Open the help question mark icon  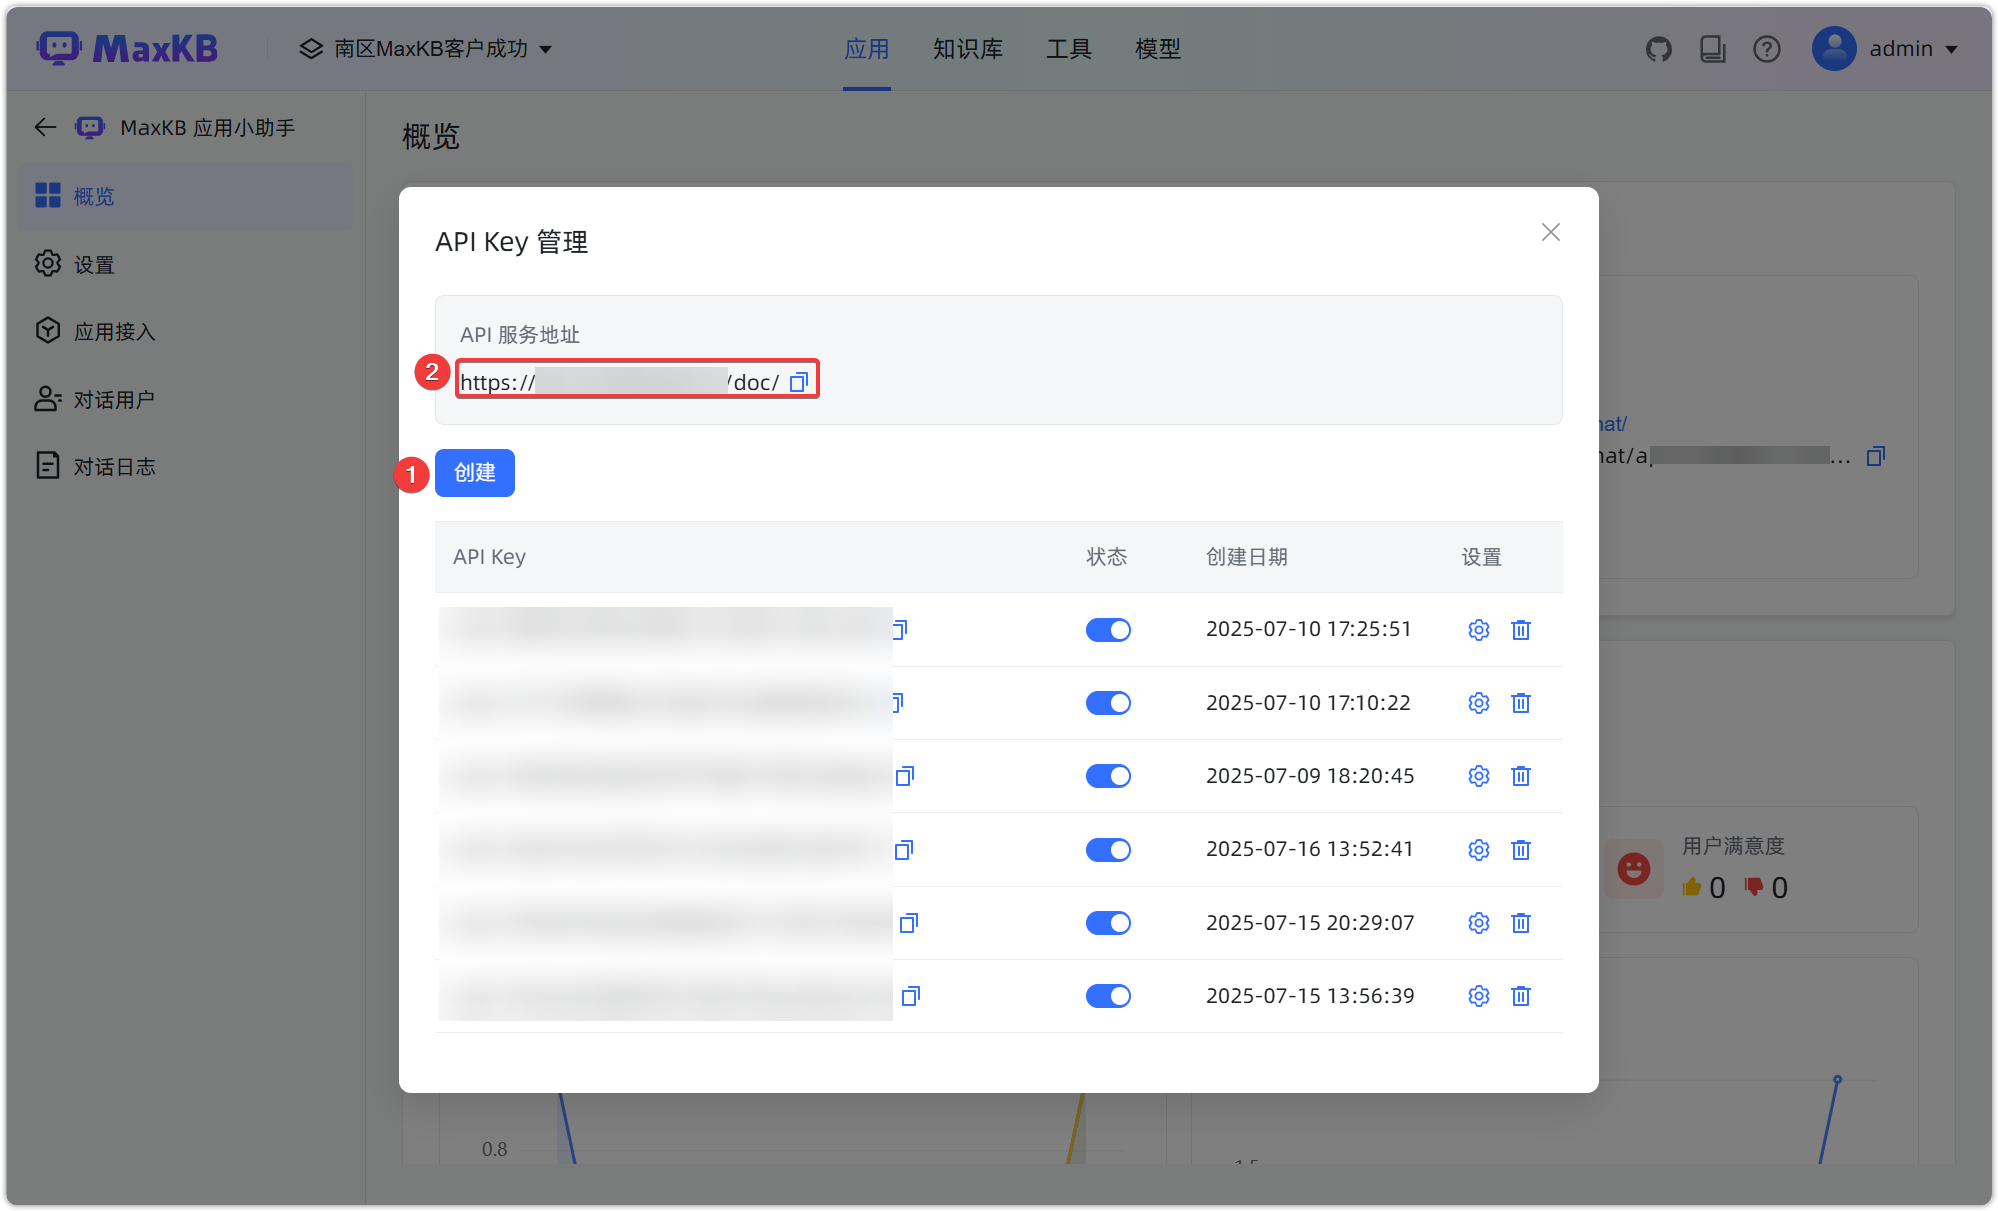[x=1767, y=49]
